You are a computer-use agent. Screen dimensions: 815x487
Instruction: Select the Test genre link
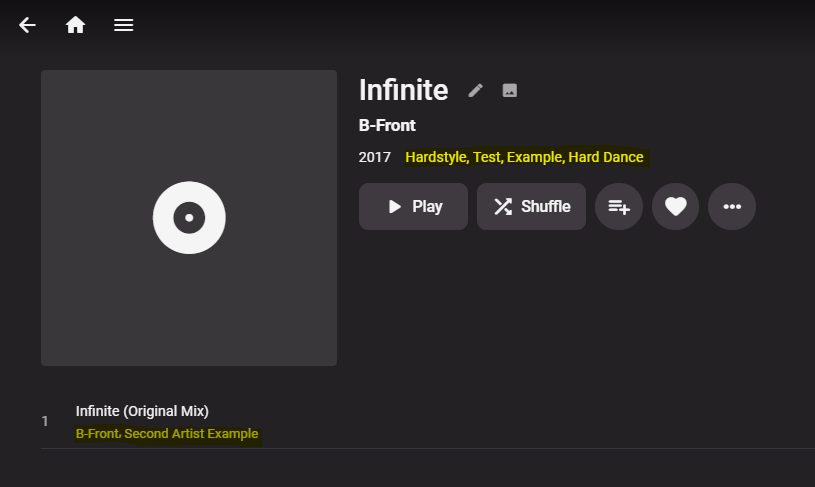pos(487,157)
